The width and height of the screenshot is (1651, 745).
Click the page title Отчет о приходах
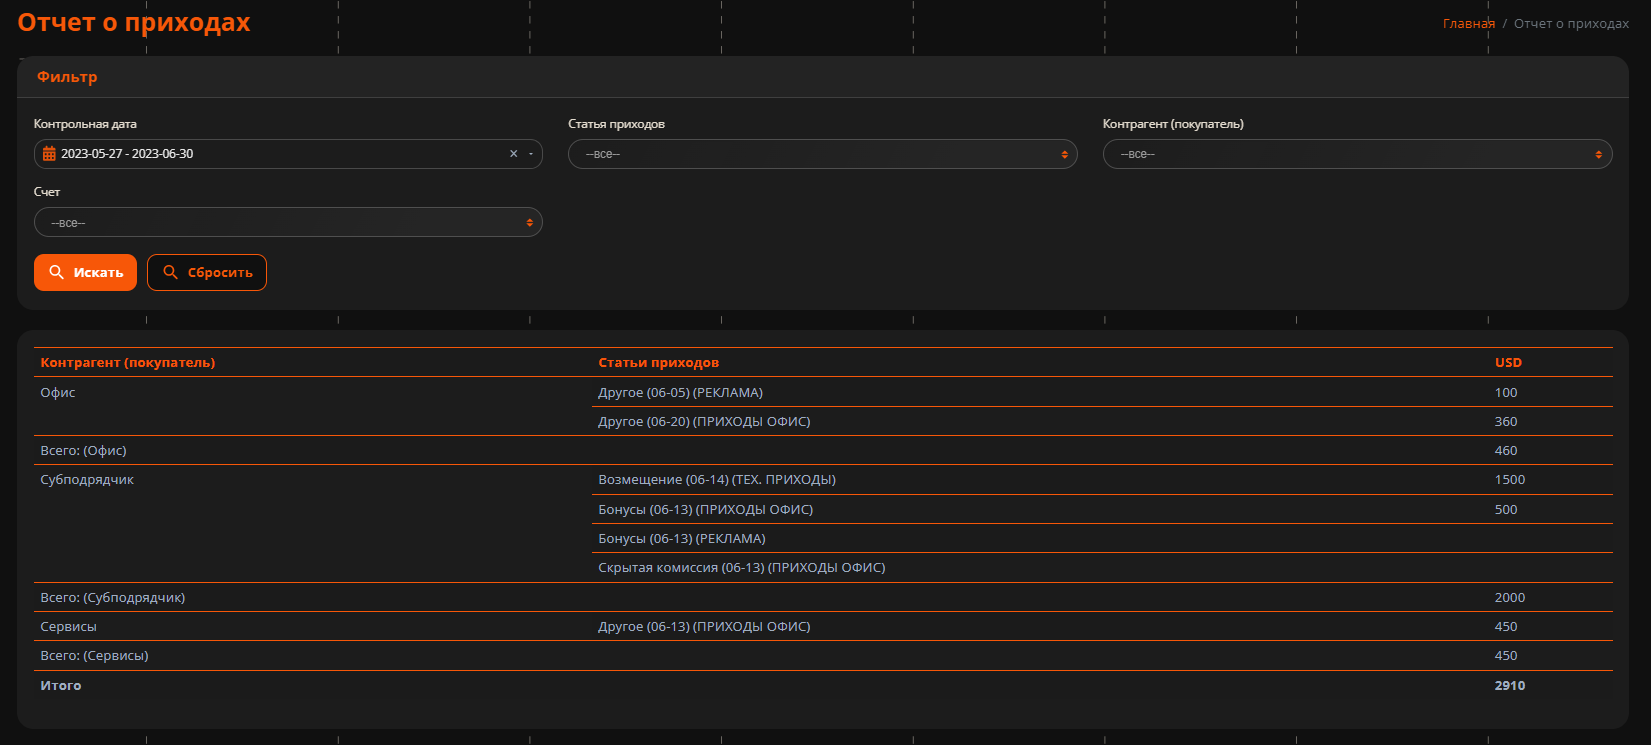(x=134, y=22)
